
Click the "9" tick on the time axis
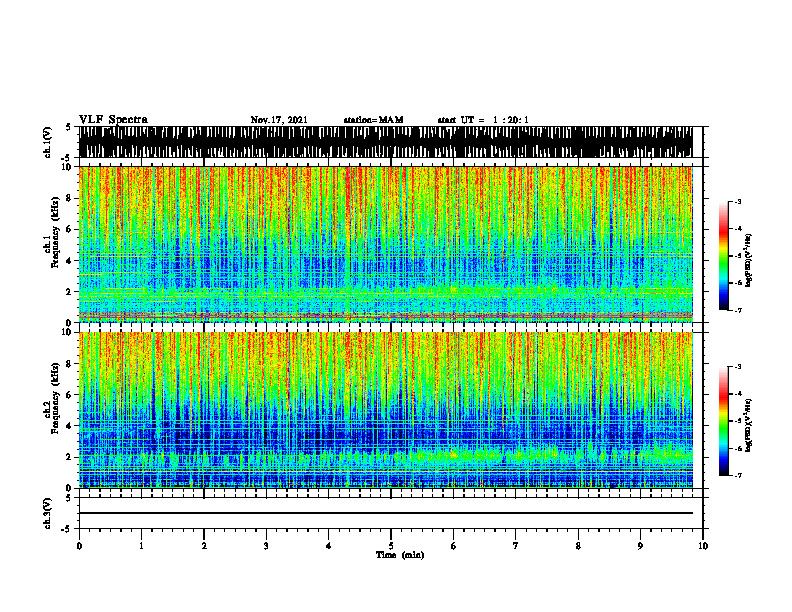[x=640, y=546]
